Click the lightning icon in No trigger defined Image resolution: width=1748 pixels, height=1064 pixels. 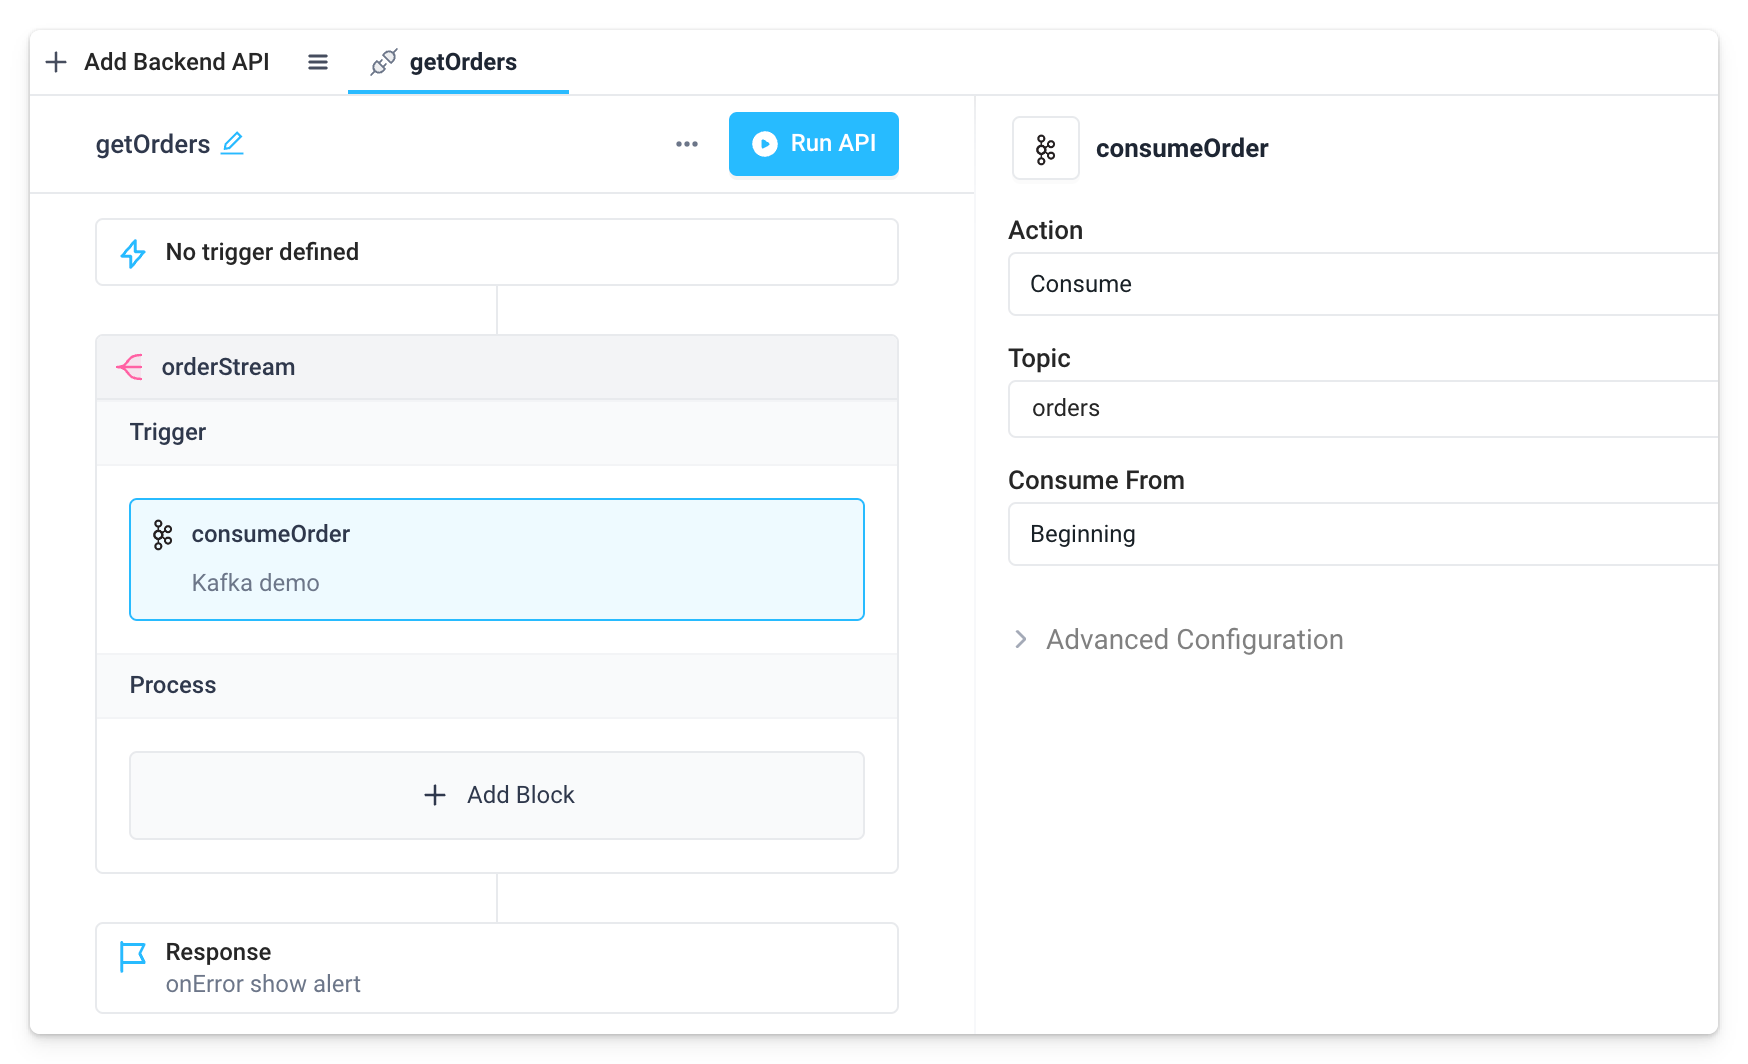tap(132, 252)
